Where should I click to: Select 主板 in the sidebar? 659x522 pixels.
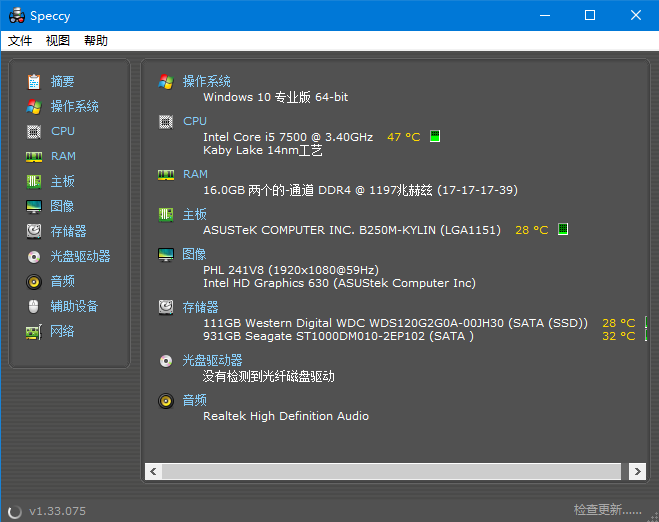click(x=63, y=182)
